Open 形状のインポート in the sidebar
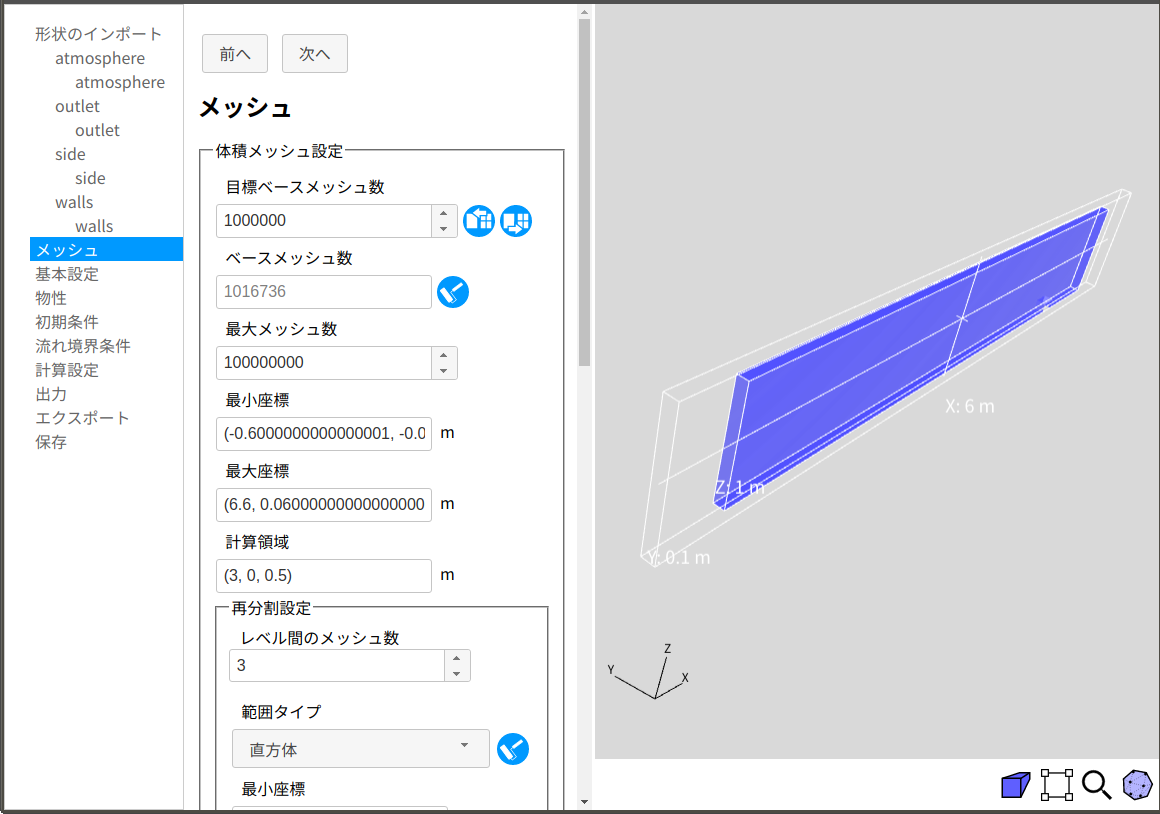1160x814 pixels. 98,34
